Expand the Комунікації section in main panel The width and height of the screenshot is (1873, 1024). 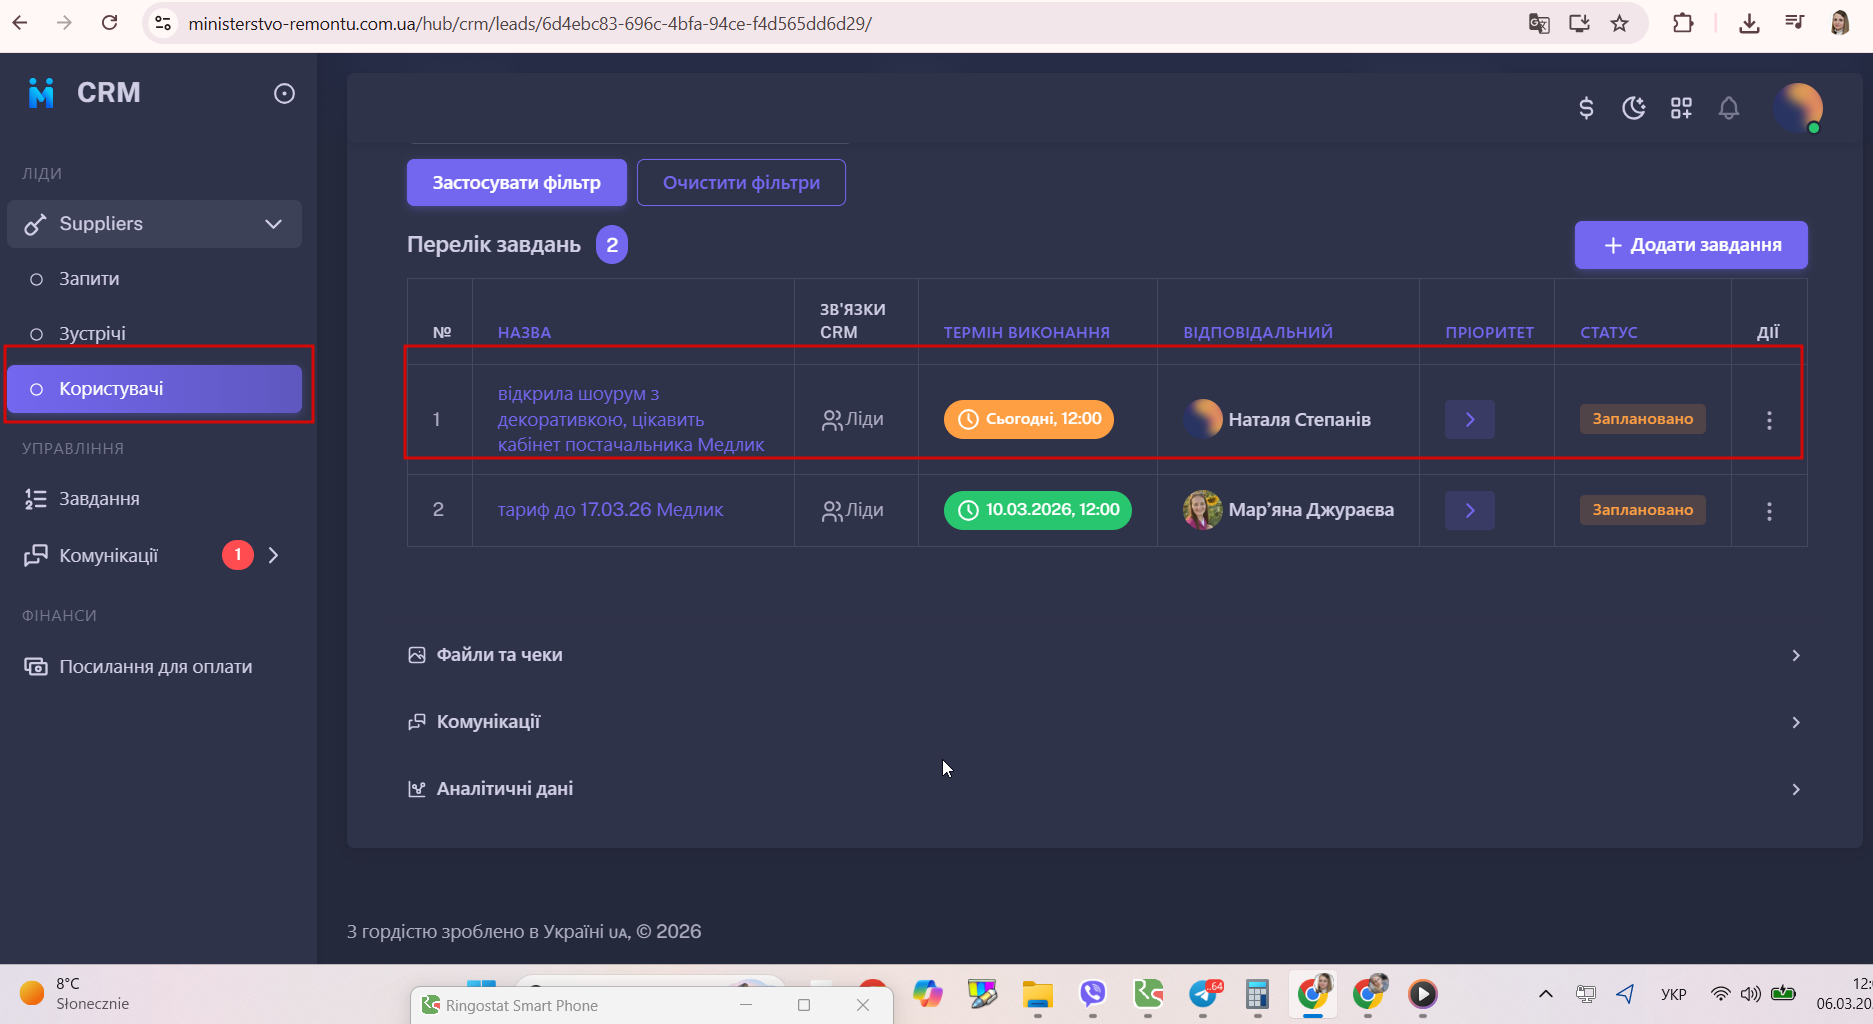coord(1105,722)
